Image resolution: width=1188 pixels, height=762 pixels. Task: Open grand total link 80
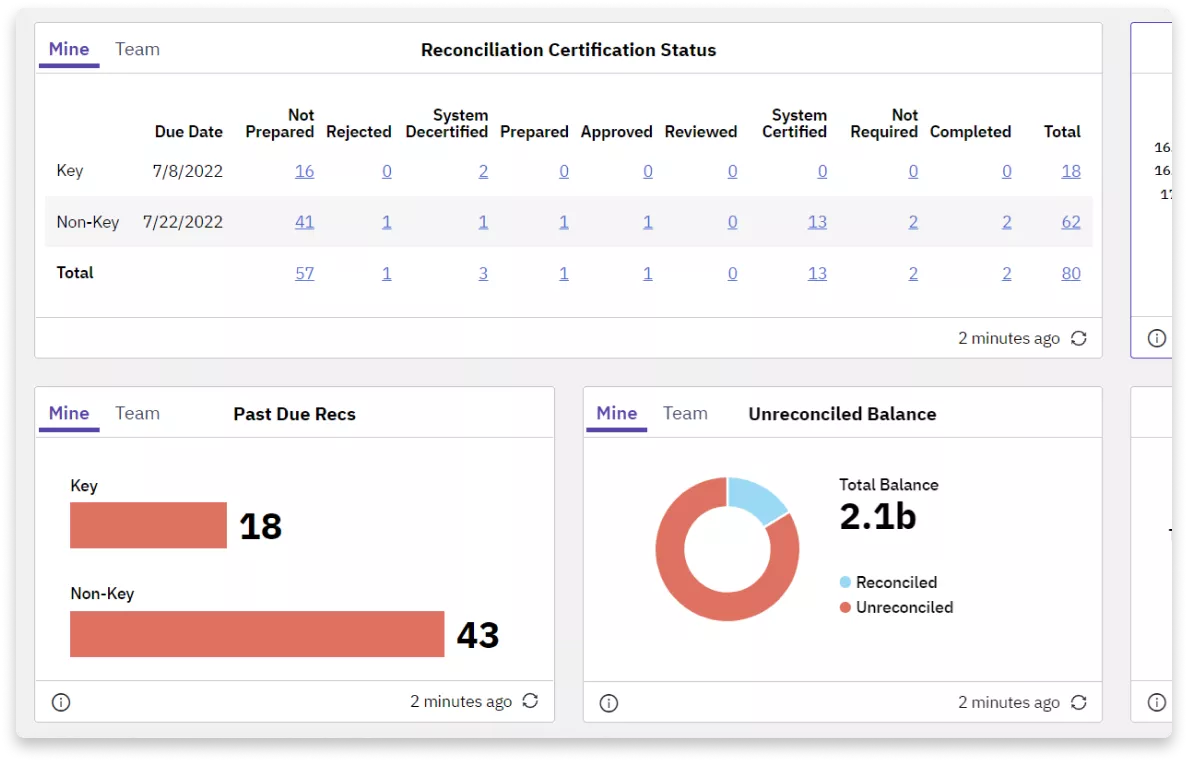[x=1070, y=273]
